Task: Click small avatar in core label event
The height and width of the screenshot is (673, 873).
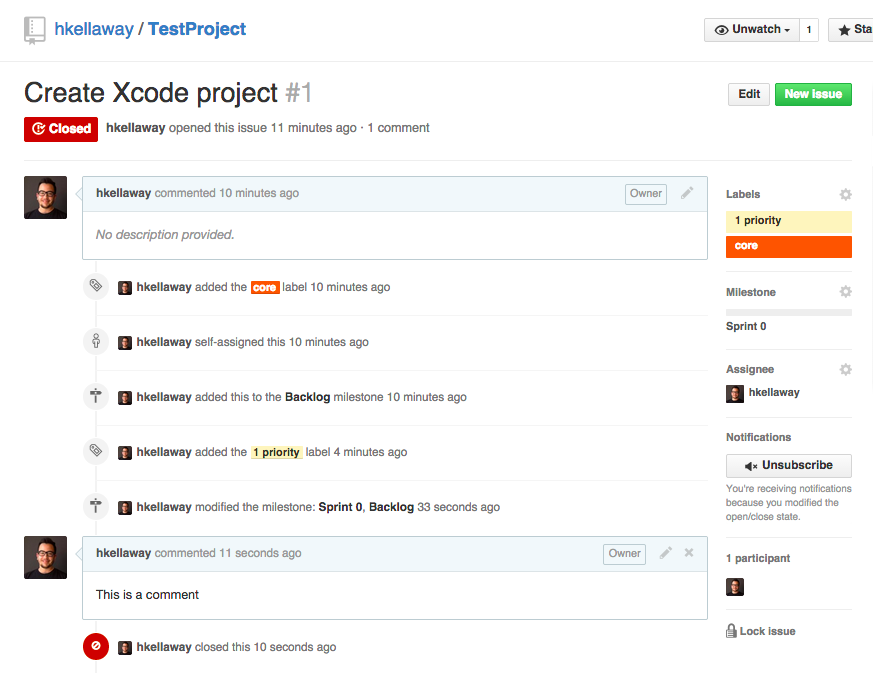Action: point(125,288)
